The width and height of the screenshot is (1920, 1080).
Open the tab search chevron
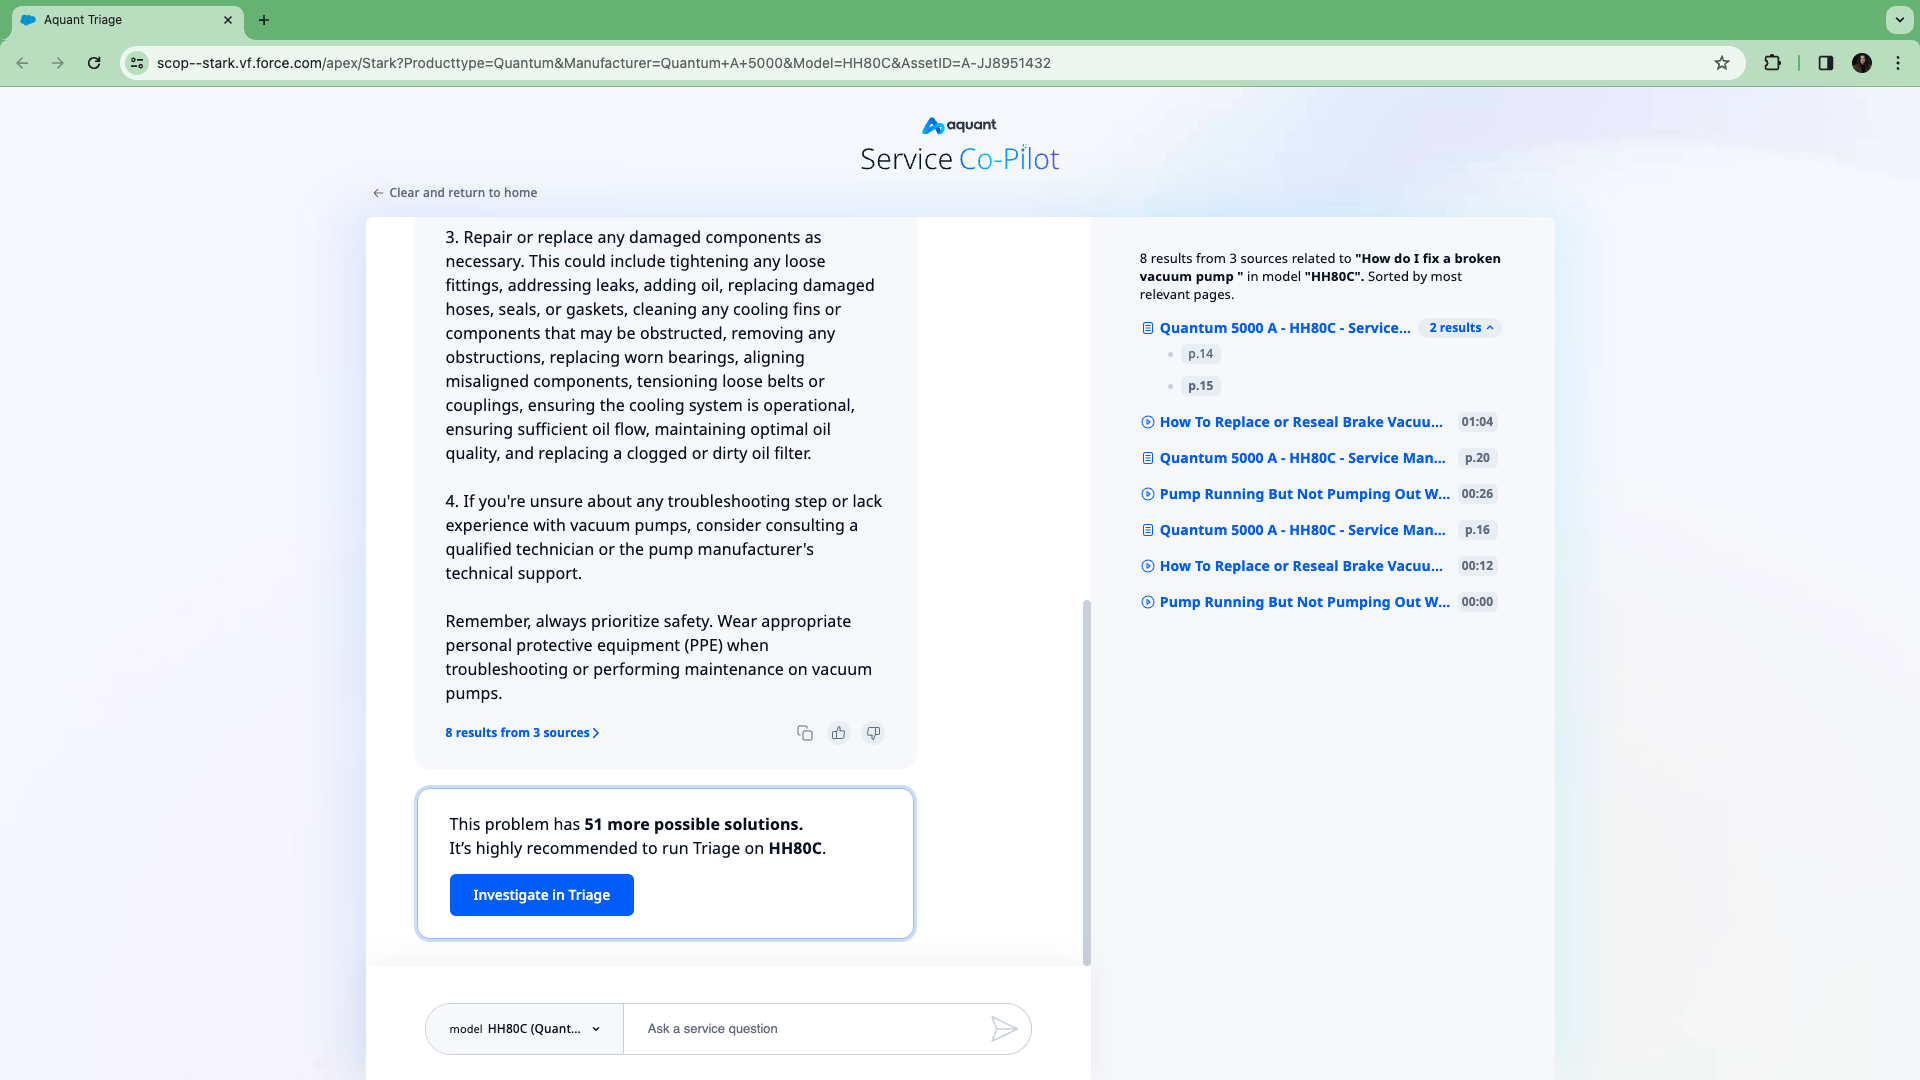[x=1899, y=20]
